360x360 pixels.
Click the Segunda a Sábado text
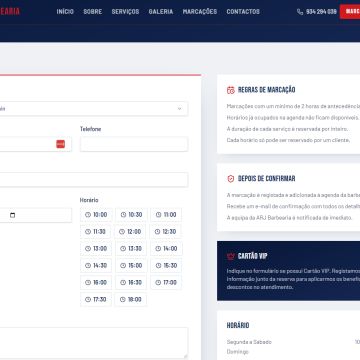pos(249,342)
